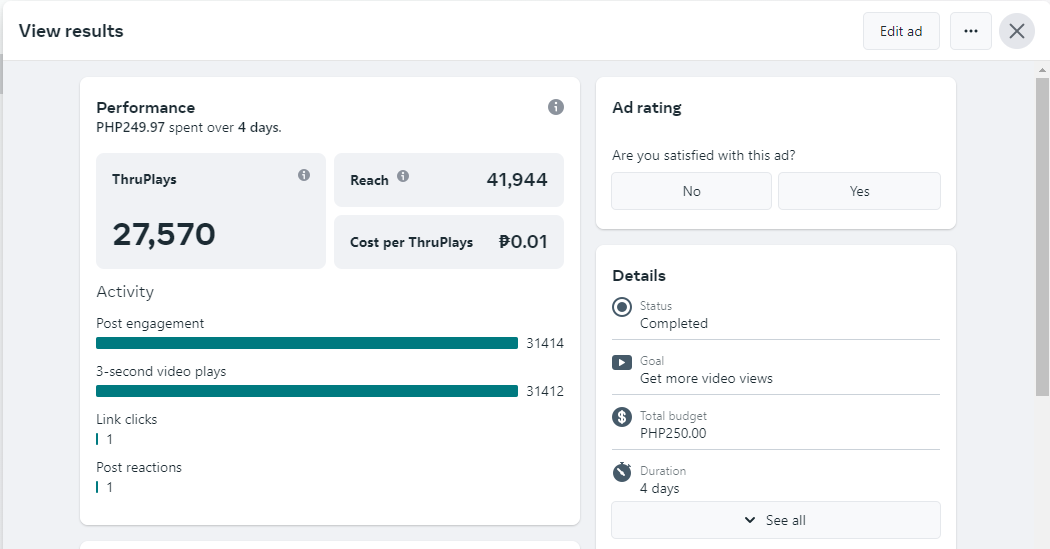This screenshot has width=1050, height=549.
Task: Close the View results dialog
Action: [1017, 31]
